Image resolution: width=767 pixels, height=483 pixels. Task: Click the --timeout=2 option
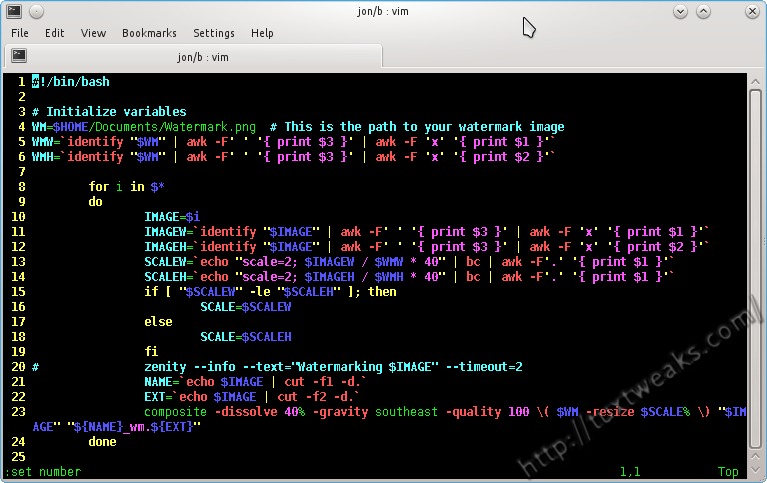tap(484, 367)
